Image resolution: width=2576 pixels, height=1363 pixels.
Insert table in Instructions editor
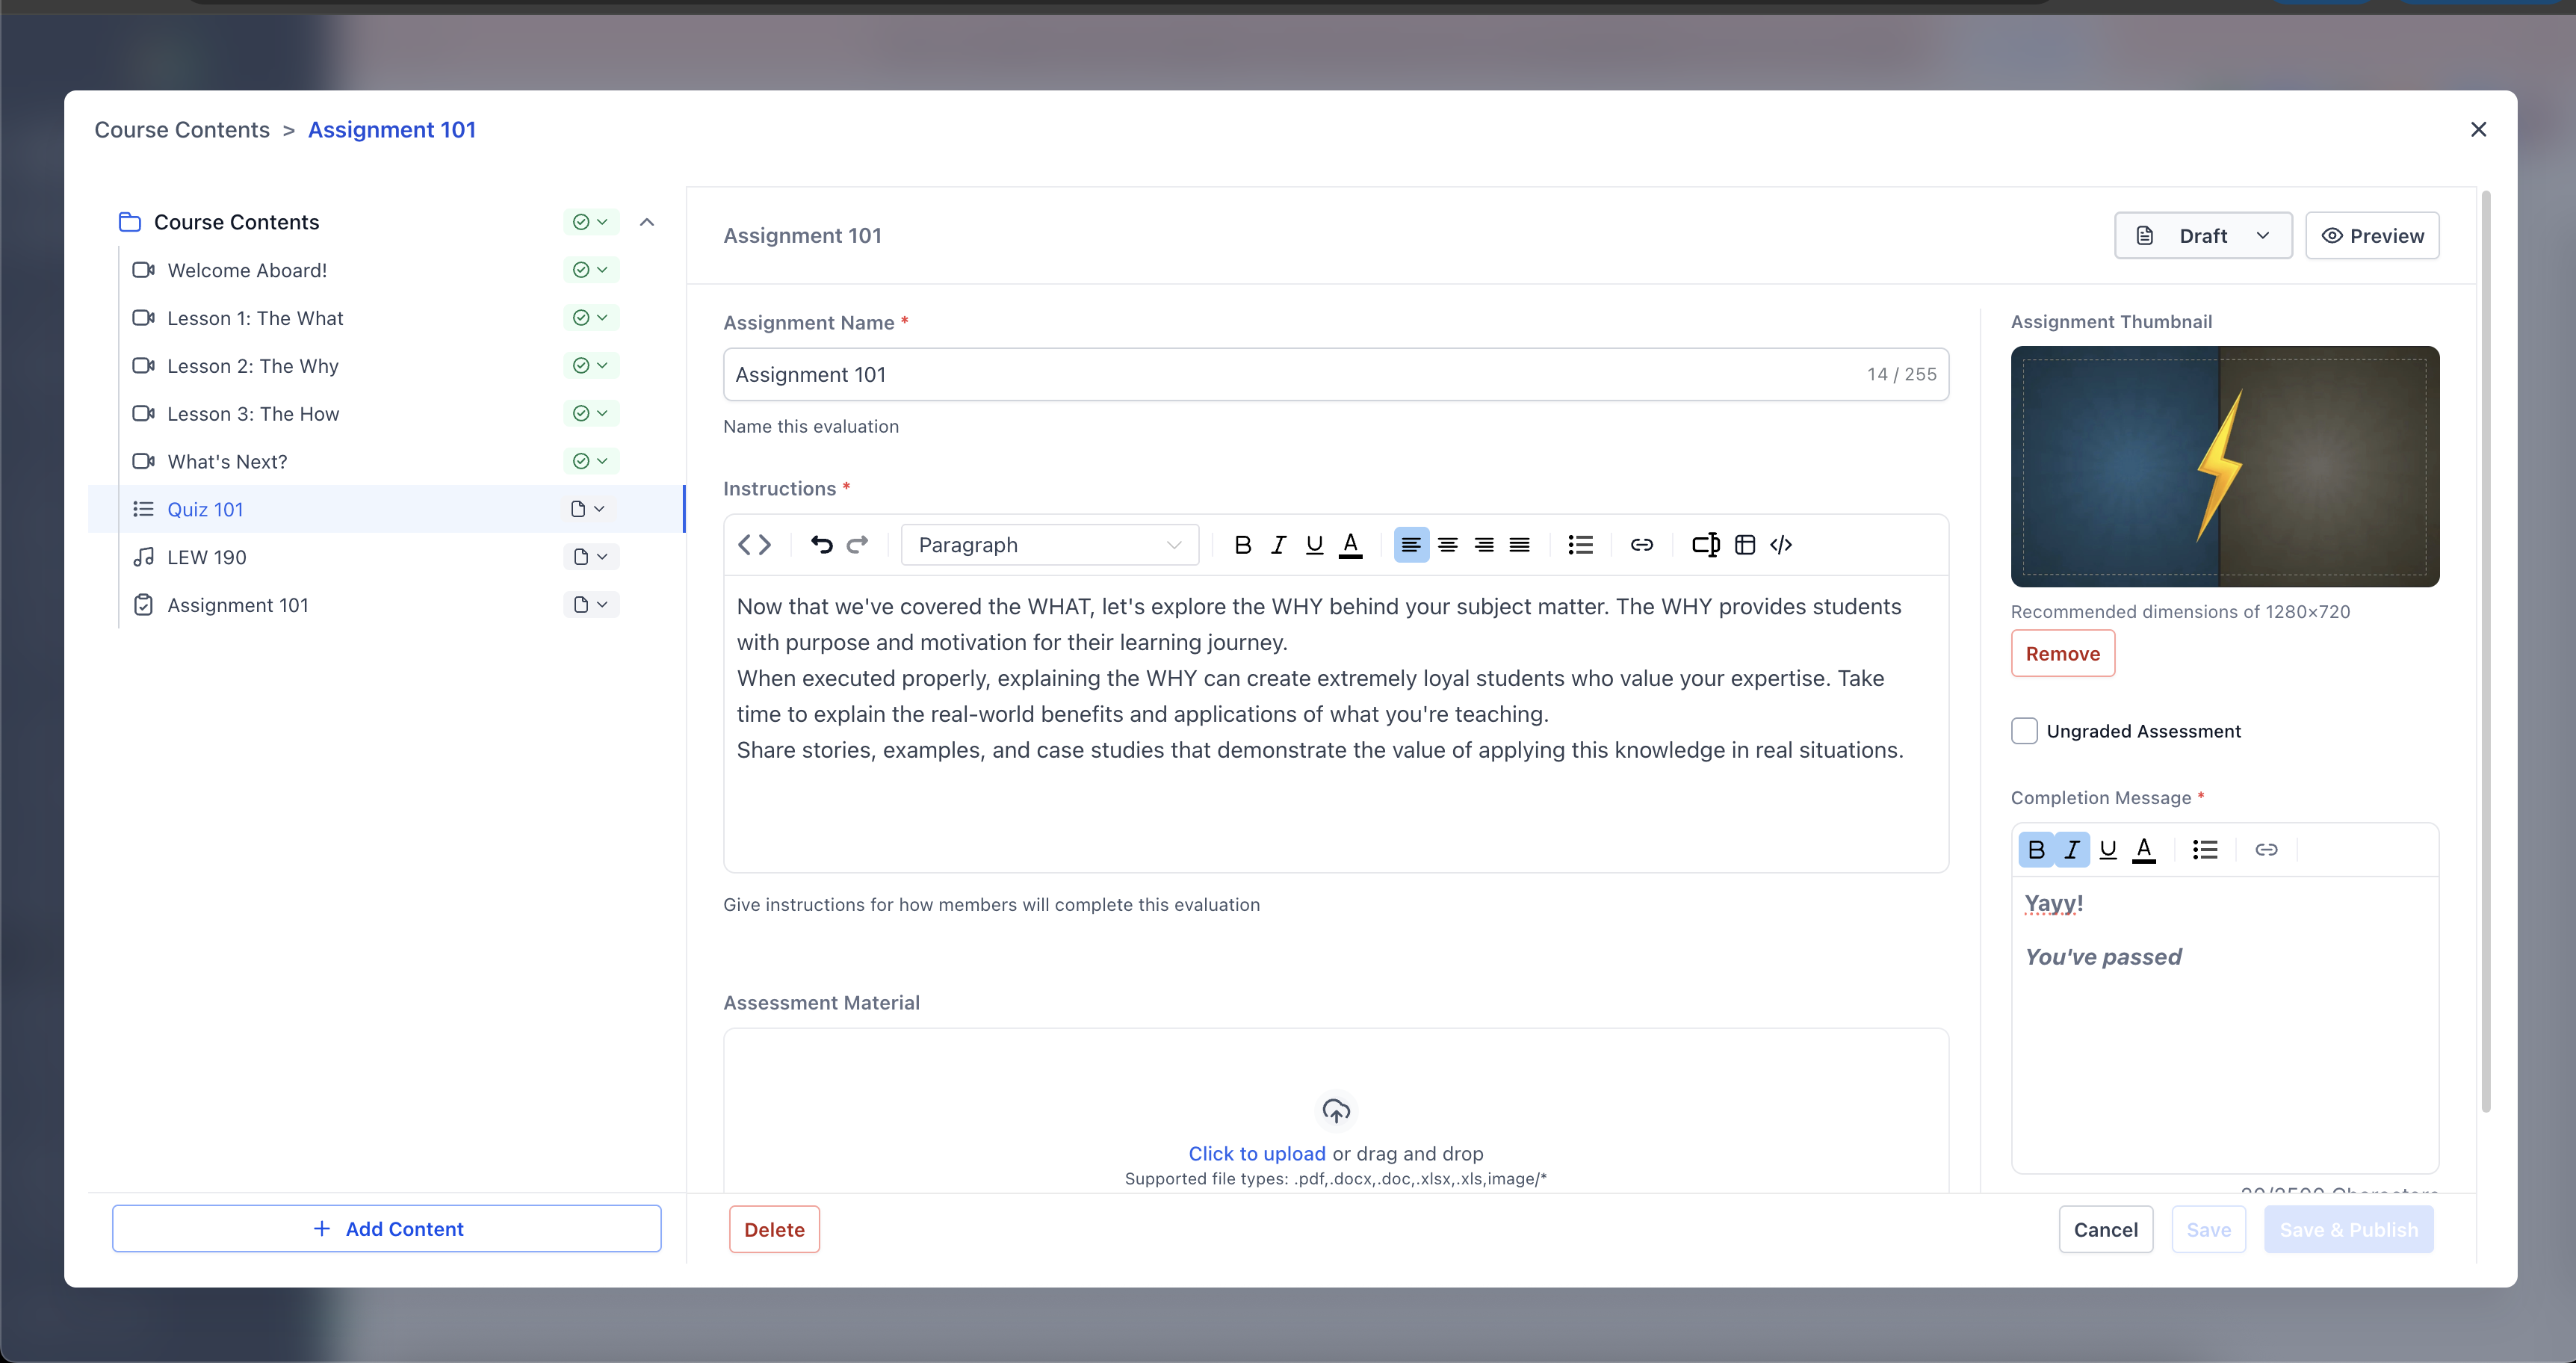click(1744, 544)
